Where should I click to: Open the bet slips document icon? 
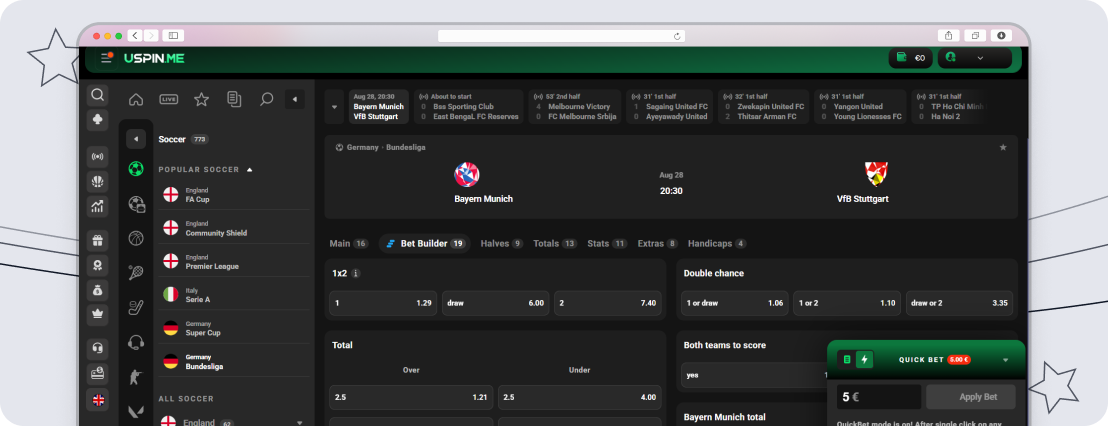pyautogui.click(x=234, y=100)
